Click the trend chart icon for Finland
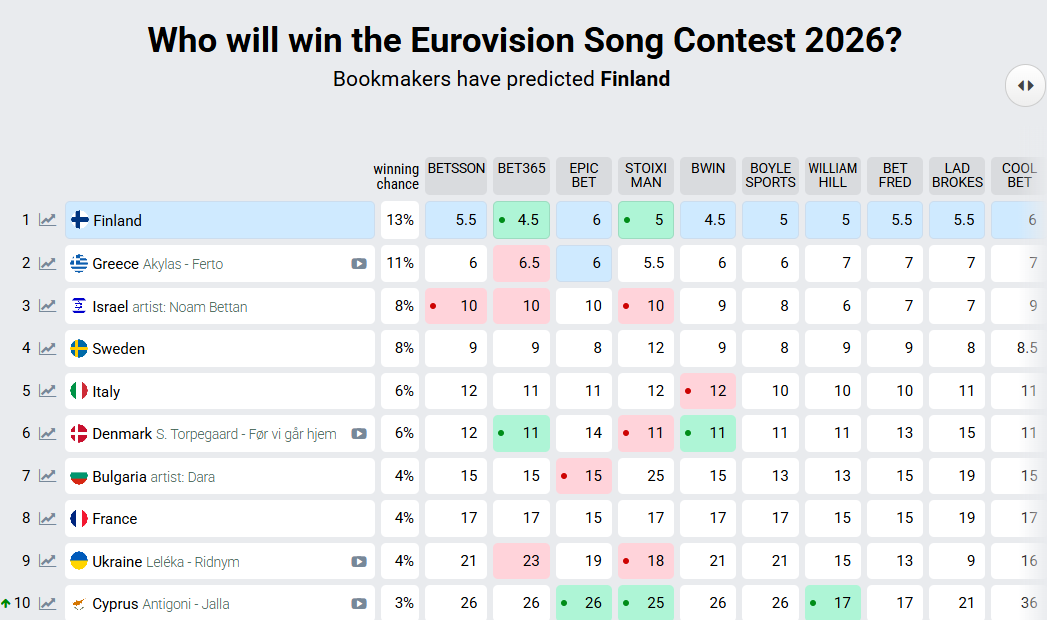Viewport: 1047px width, 620px height. coord(47,220)
